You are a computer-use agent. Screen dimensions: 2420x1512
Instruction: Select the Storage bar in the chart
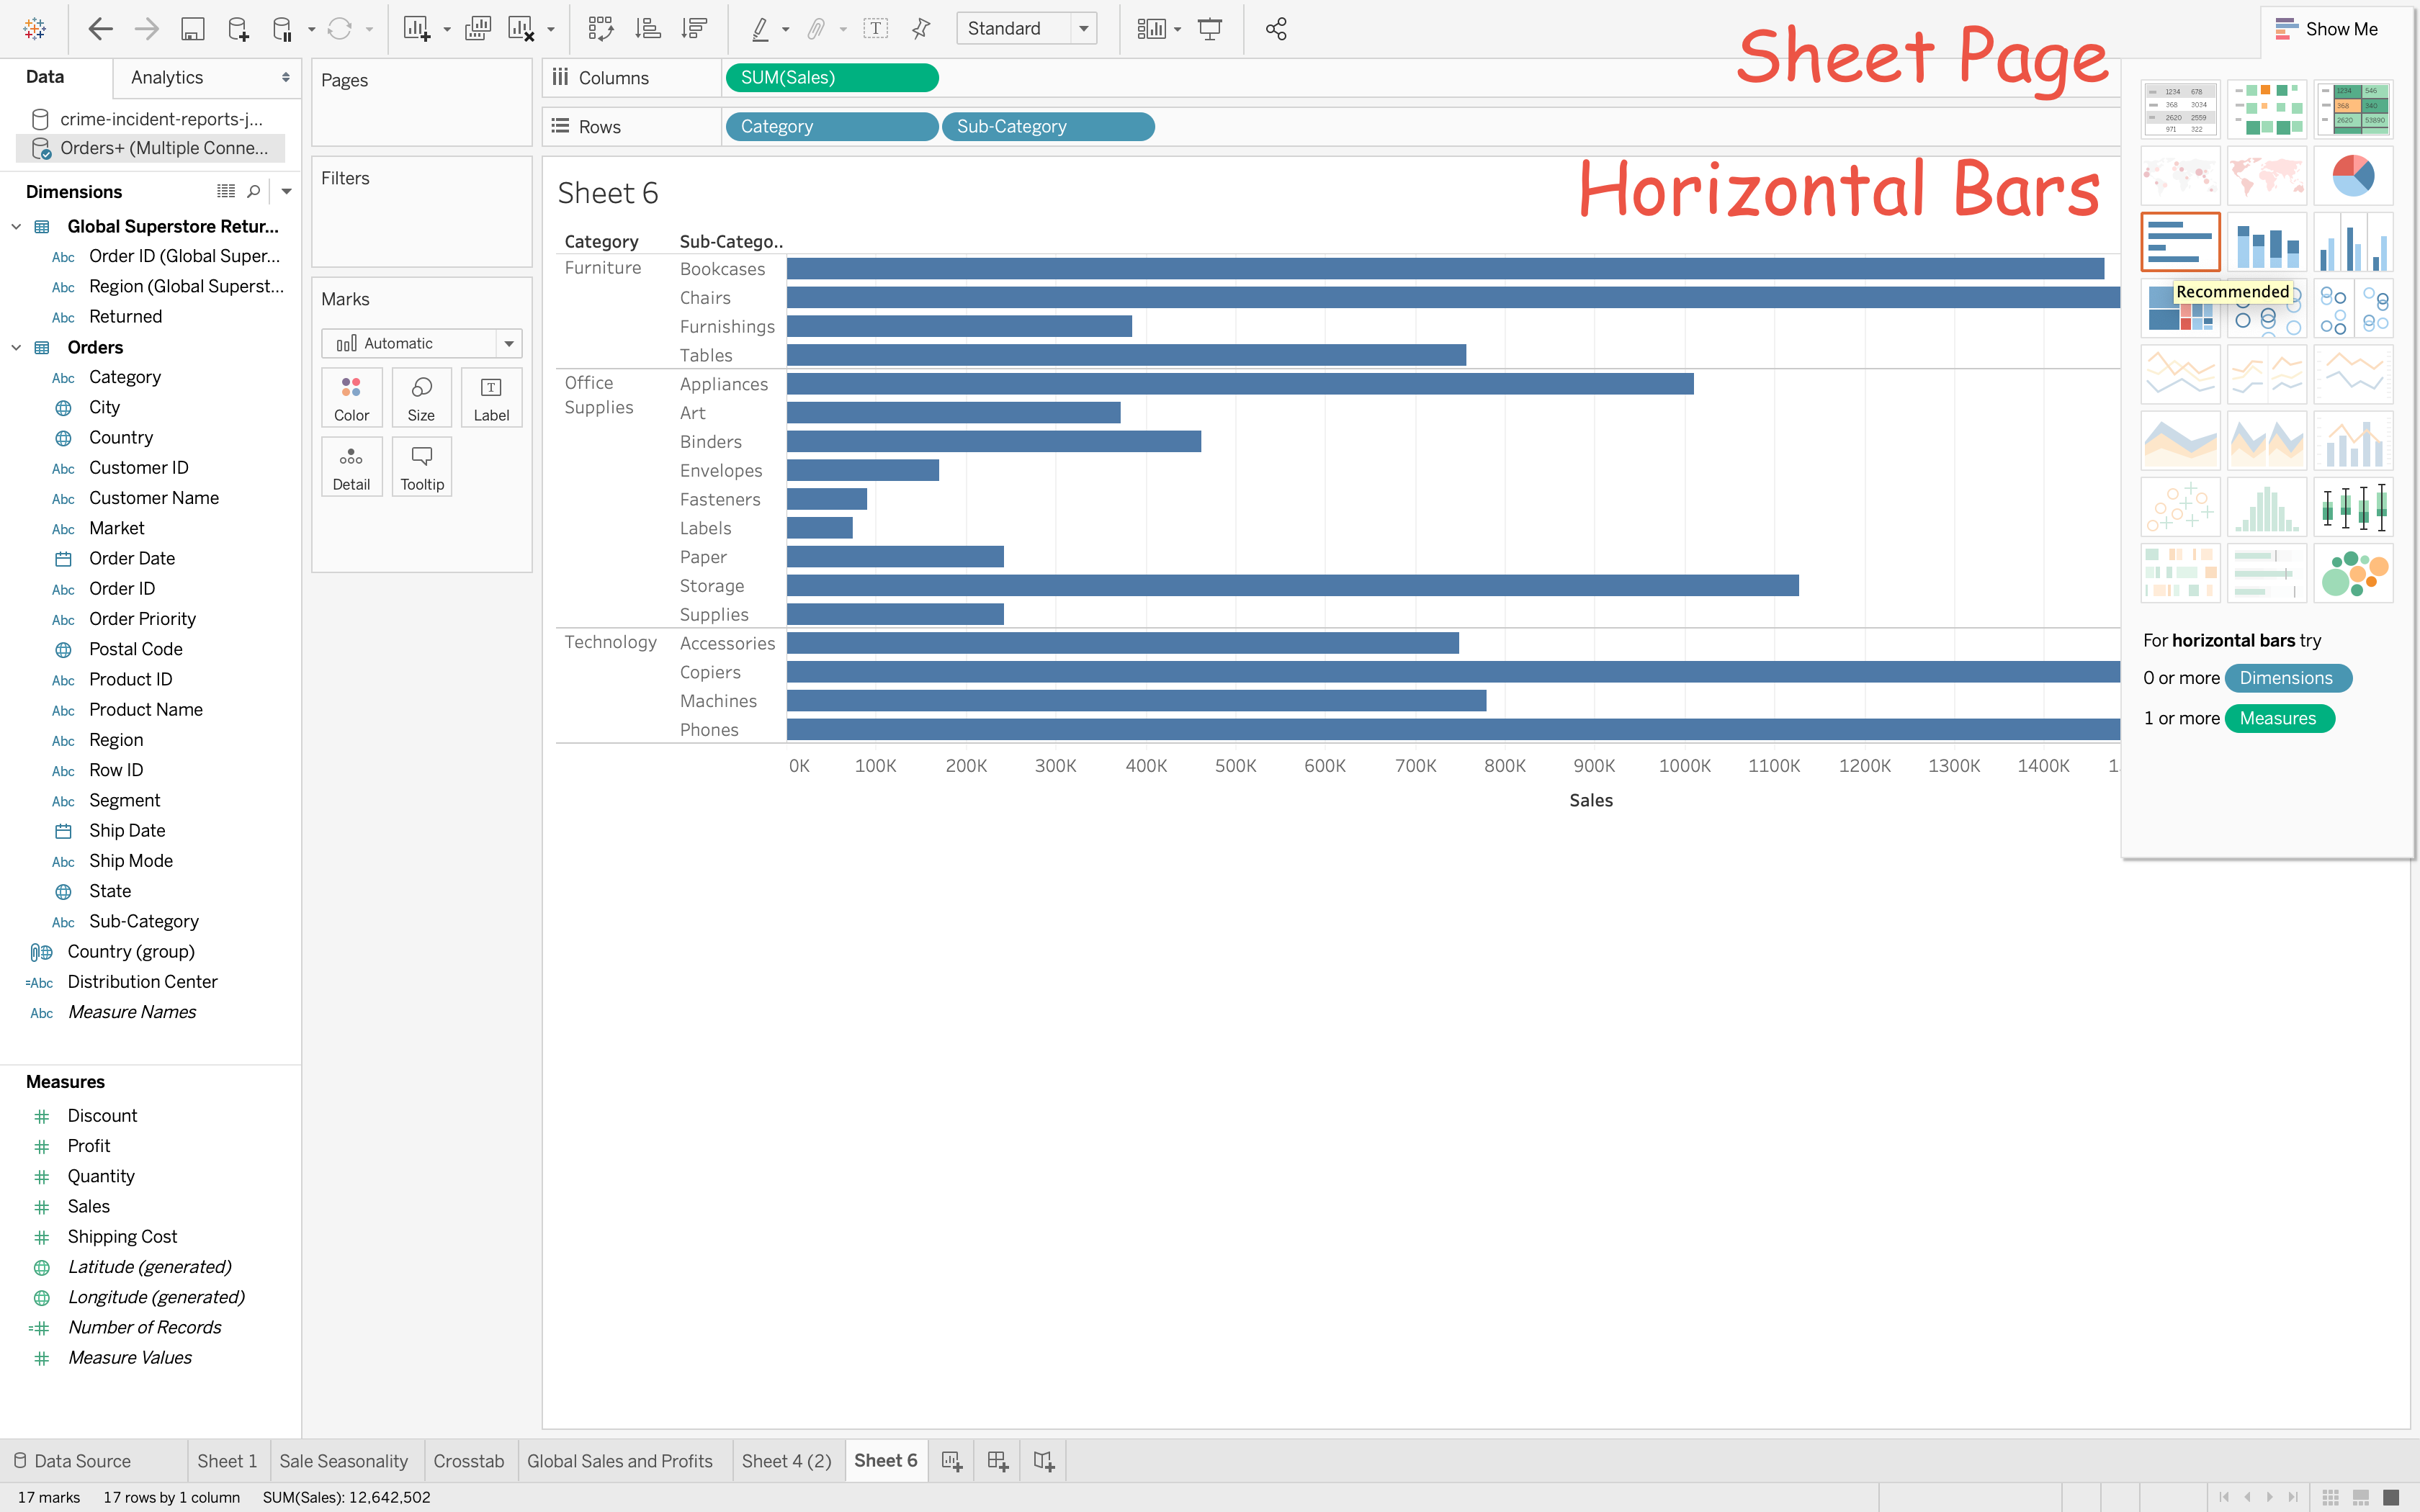[x=1292, y=585]
